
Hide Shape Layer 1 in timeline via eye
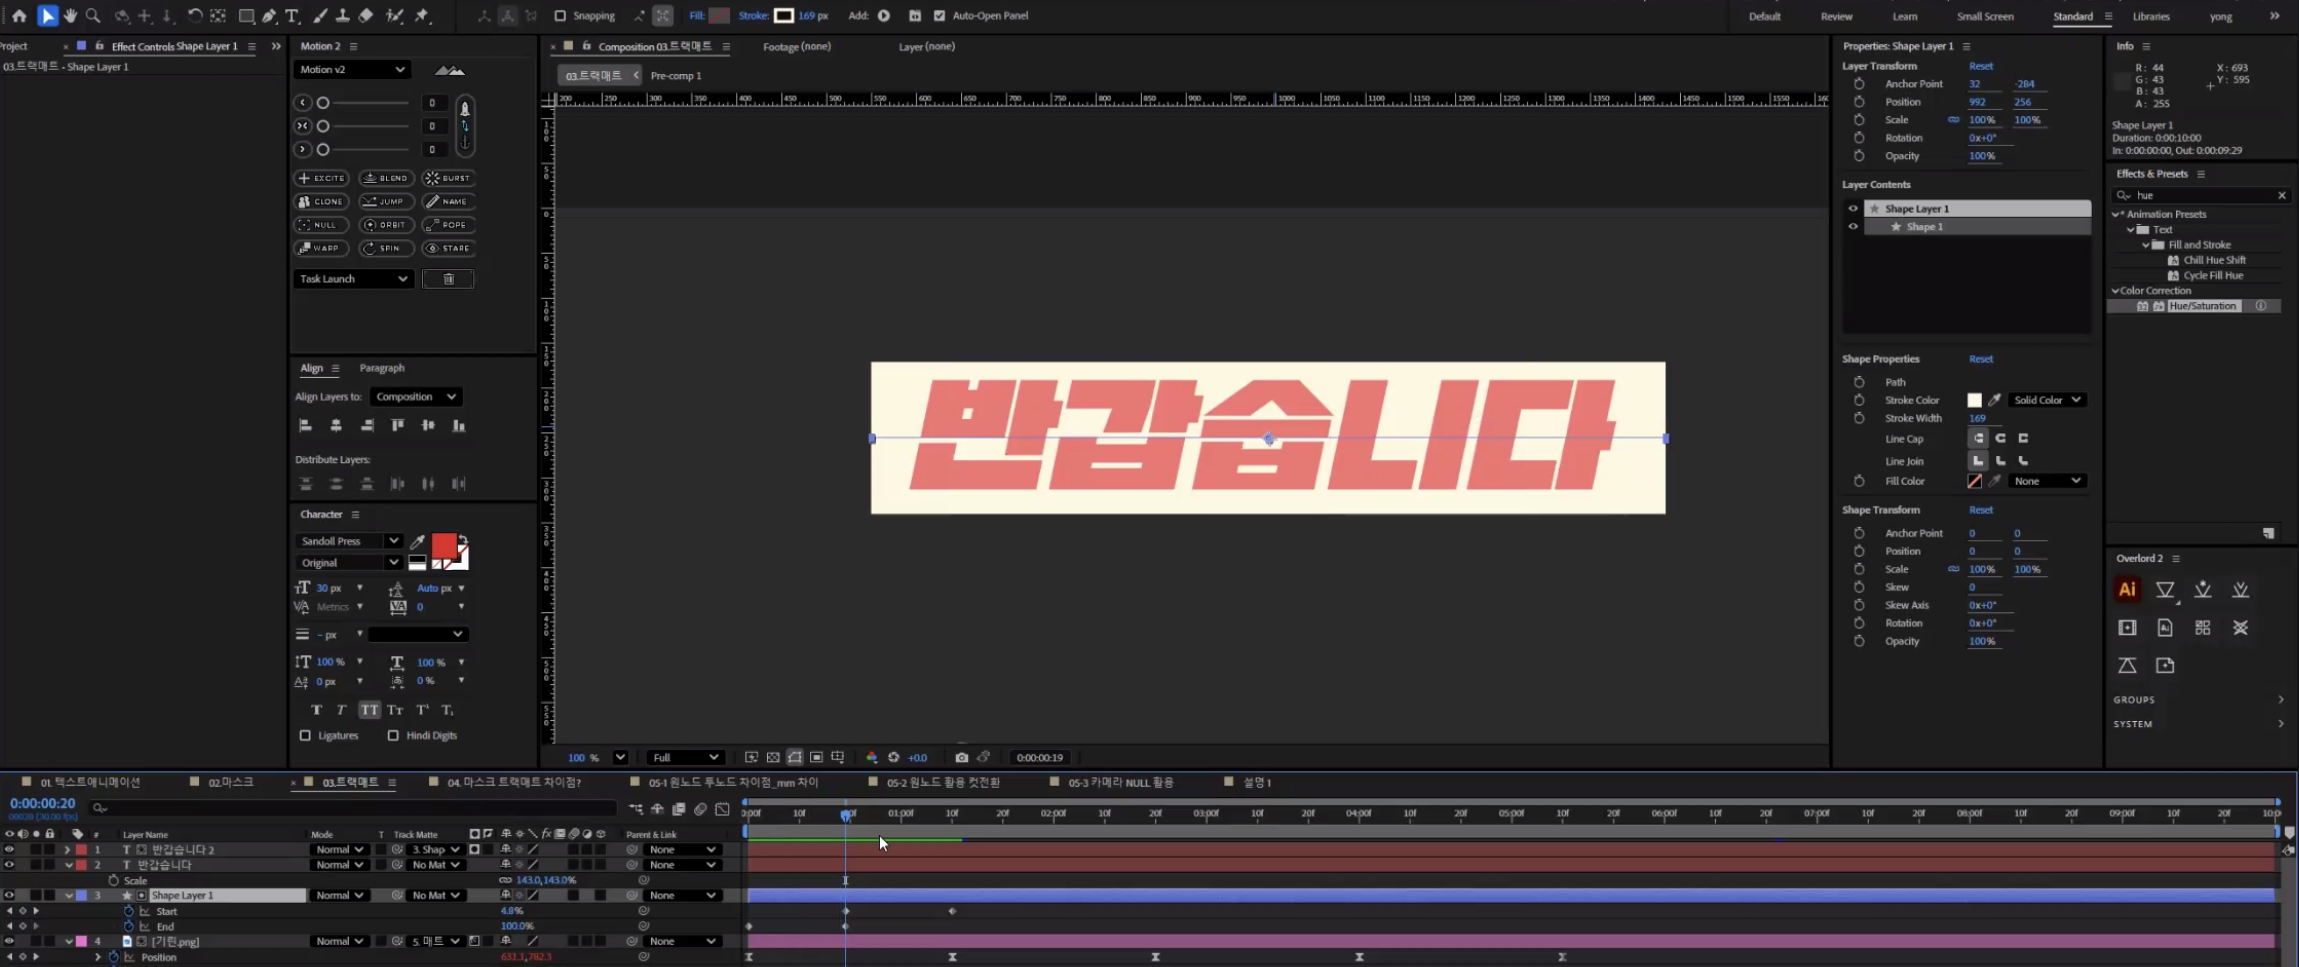point(9,896)
